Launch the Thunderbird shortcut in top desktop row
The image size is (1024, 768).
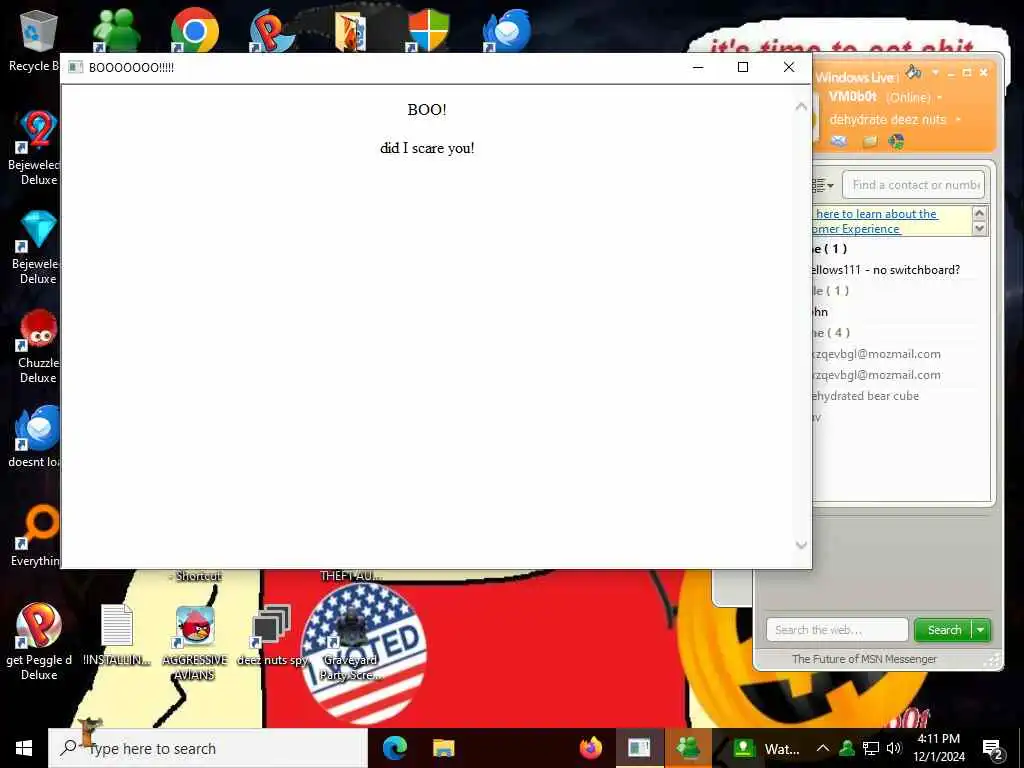pyautogui.click(x=507, y=30)
